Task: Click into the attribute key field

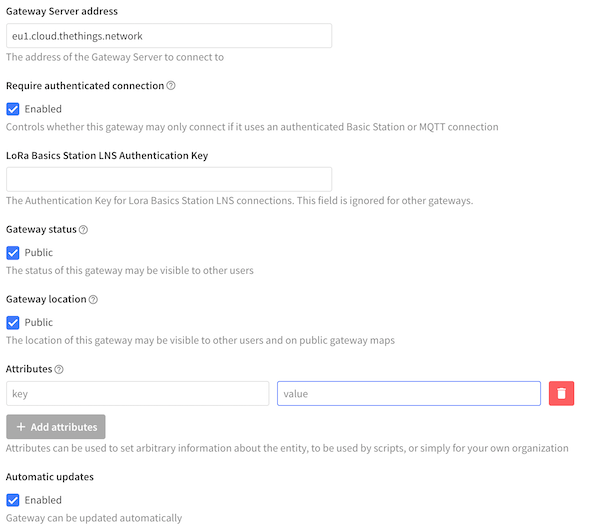Action: click(138, 393)
